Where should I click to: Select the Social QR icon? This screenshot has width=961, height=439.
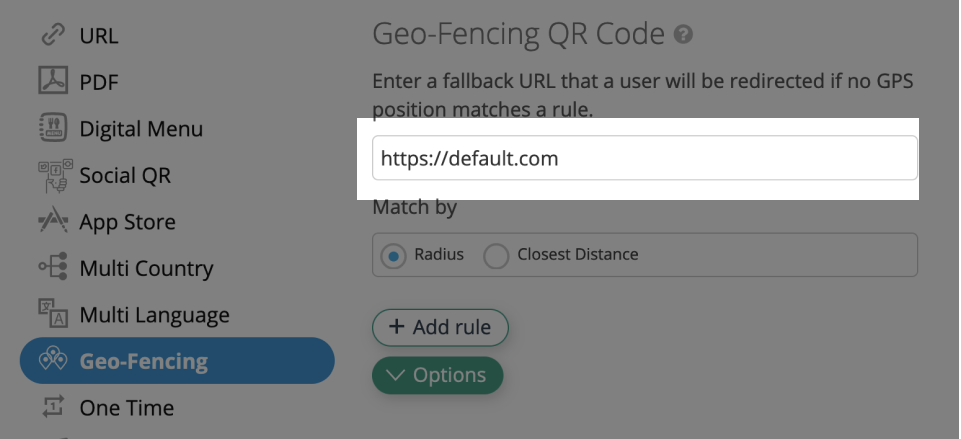point(55,175)
